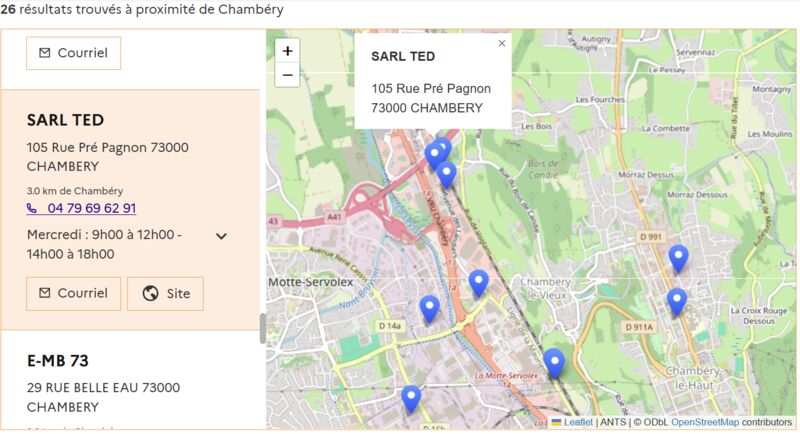The width and height of the screenshot is (800, 434).
Task: Click the marker on the railway near La Motte-Servolex
Action: (x=554, y=363)
